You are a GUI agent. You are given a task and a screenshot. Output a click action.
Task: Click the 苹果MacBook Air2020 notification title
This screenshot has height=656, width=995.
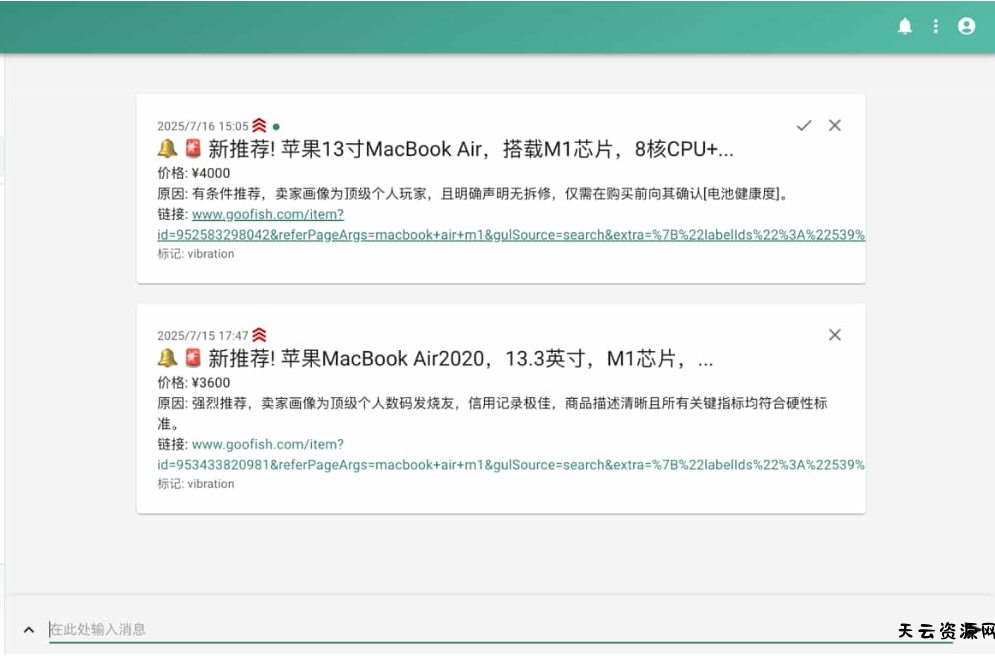click(x=460, y=359)
